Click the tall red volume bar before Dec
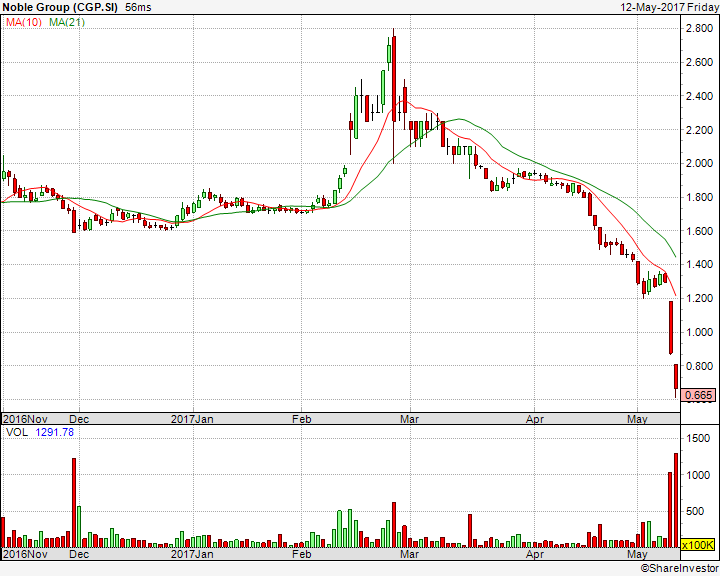Viewport: 720px width, 576px height. (73, 503)
